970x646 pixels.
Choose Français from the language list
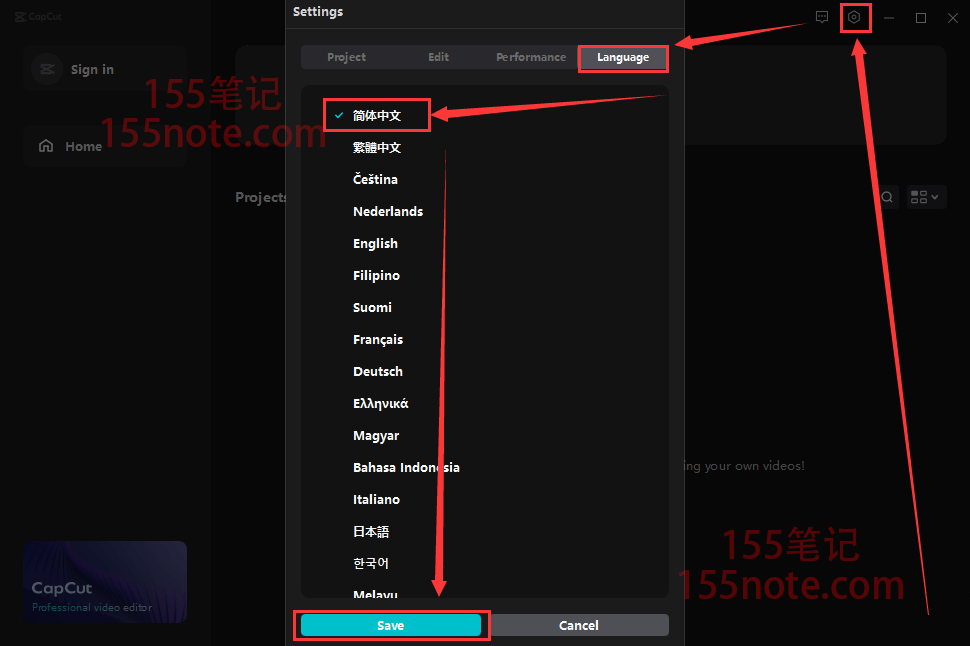click(x=378, y=340)
